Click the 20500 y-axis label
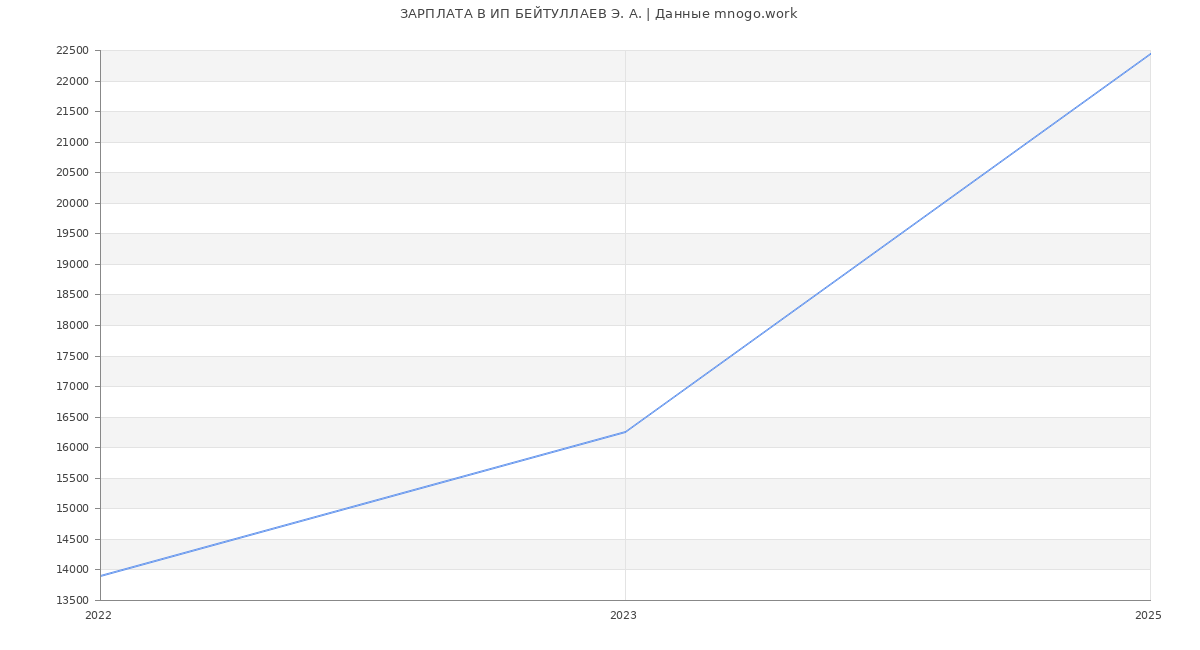Viewport: 1200px width, 650px height. tap(72, 173)
